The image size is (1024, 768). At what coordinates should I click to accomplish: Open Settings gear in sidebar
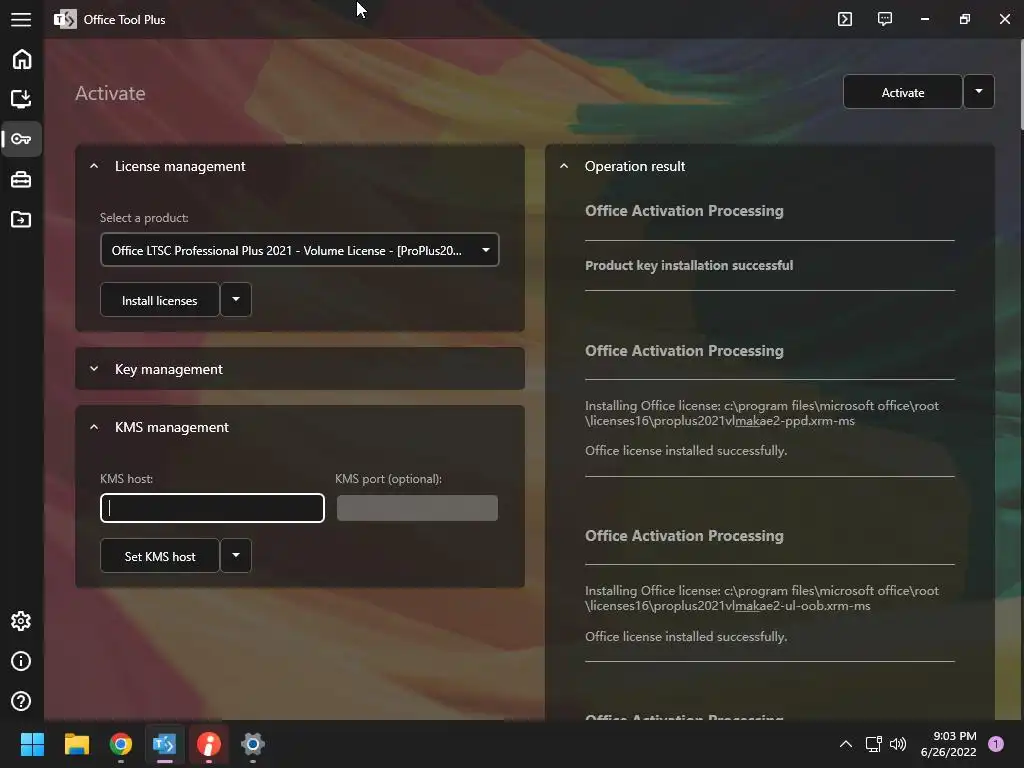point(22,621)
